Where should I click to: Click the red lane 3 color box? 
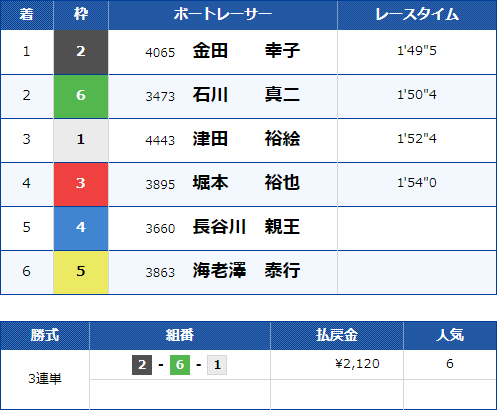click(x=81, y=184)
